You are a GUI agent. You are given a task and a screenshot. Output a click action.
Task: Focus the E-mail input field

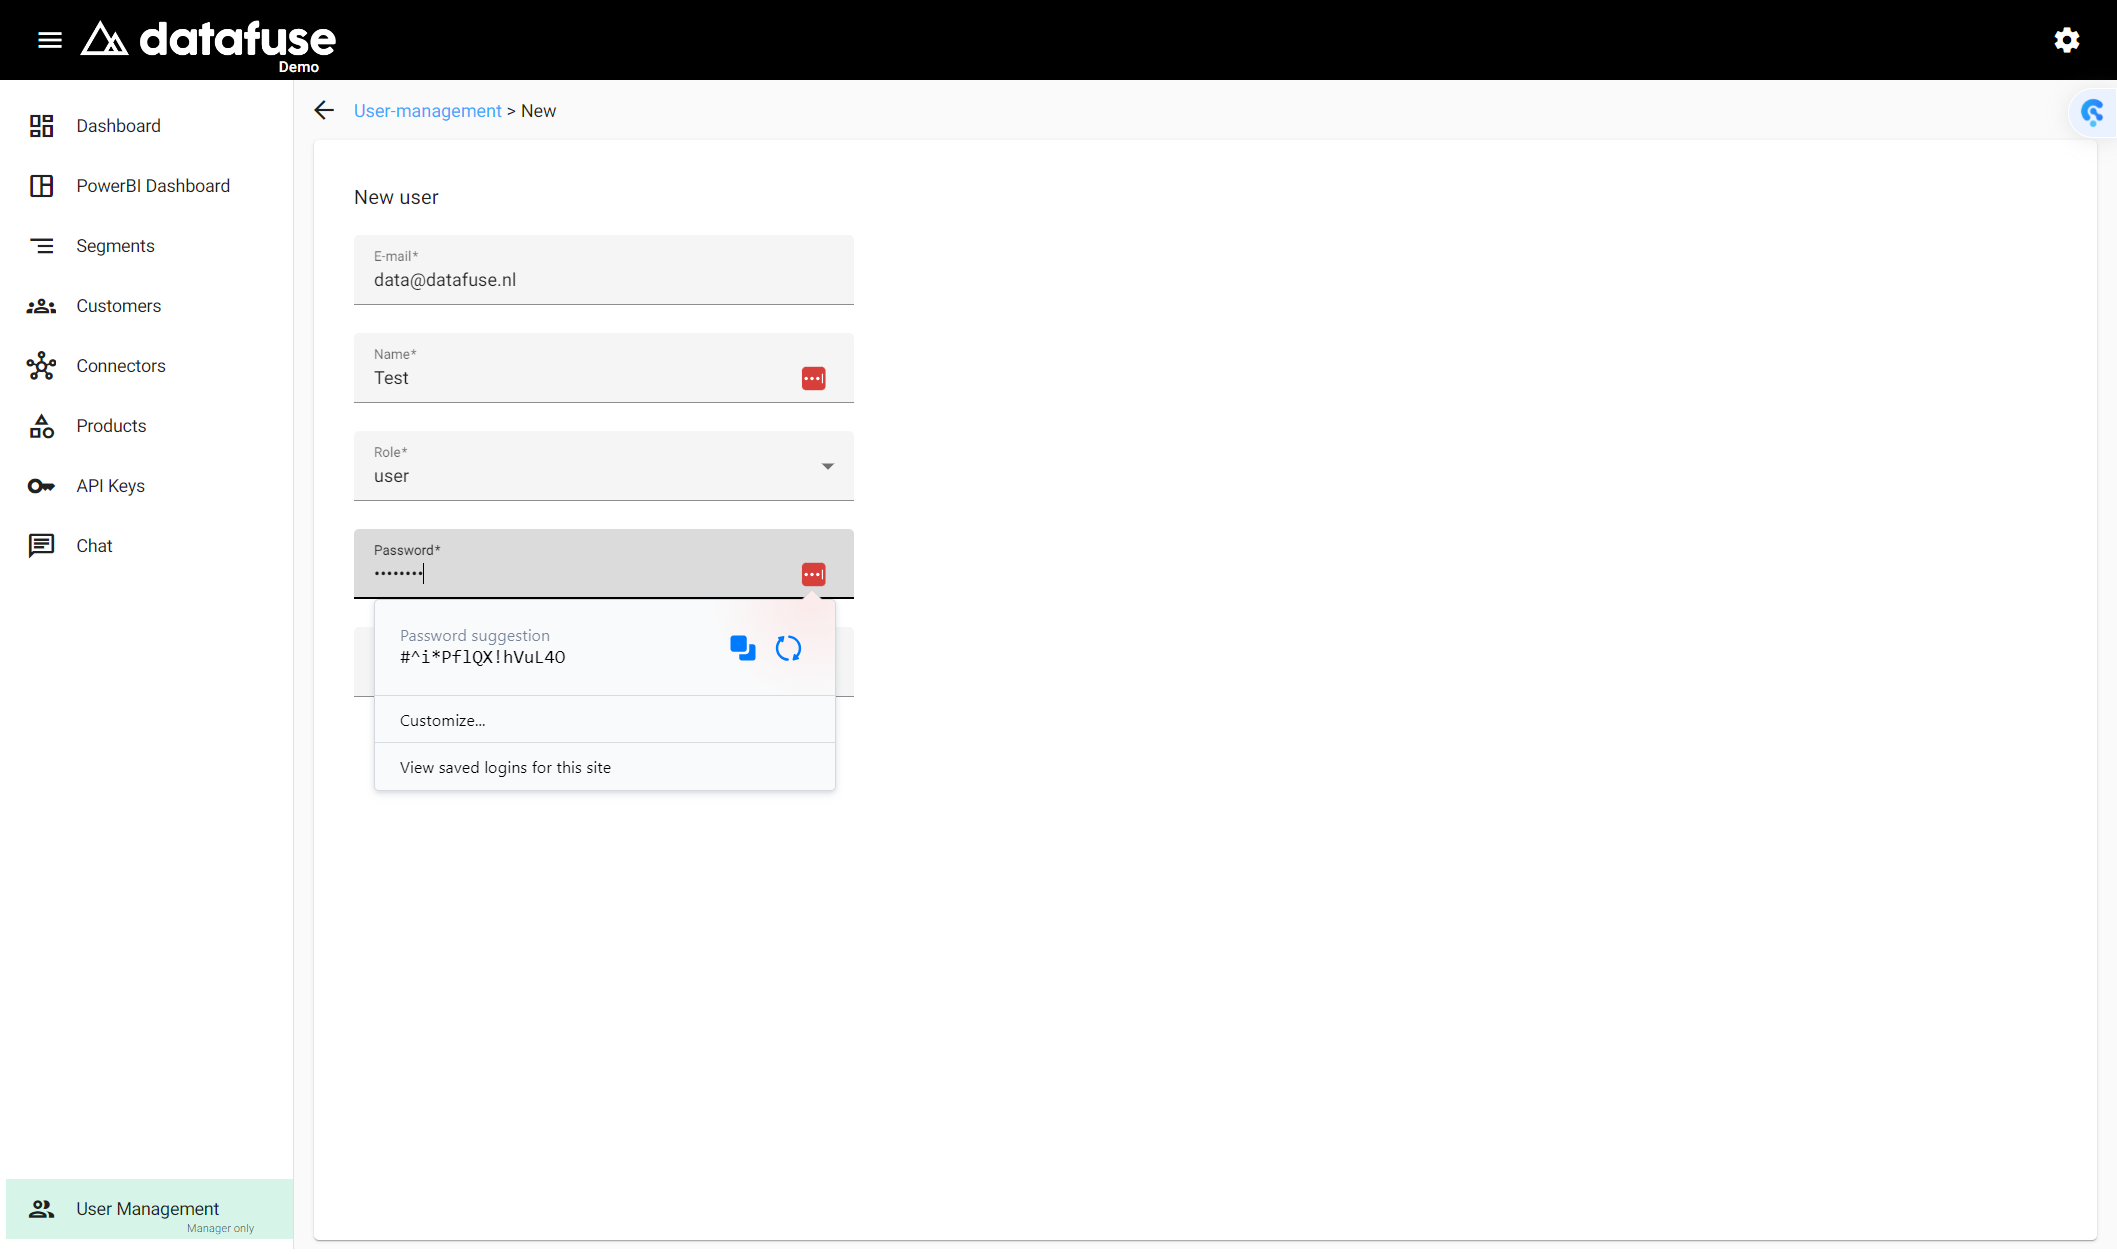coord(603,270)
